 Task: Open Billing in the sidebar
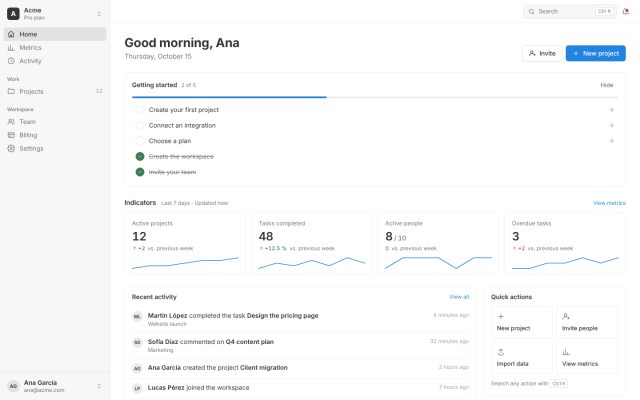(x=55, y=135)
